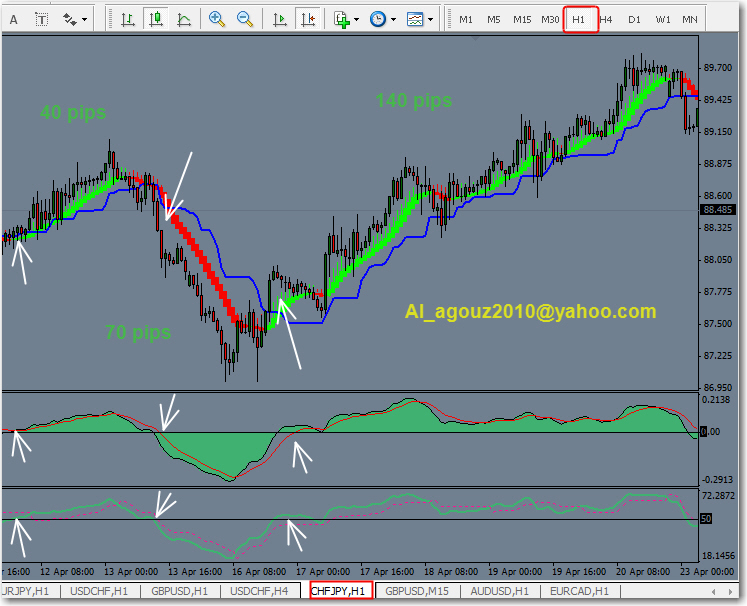Toggle chart auto scroll
747x606 pixels.
click(x=280, y=20)
